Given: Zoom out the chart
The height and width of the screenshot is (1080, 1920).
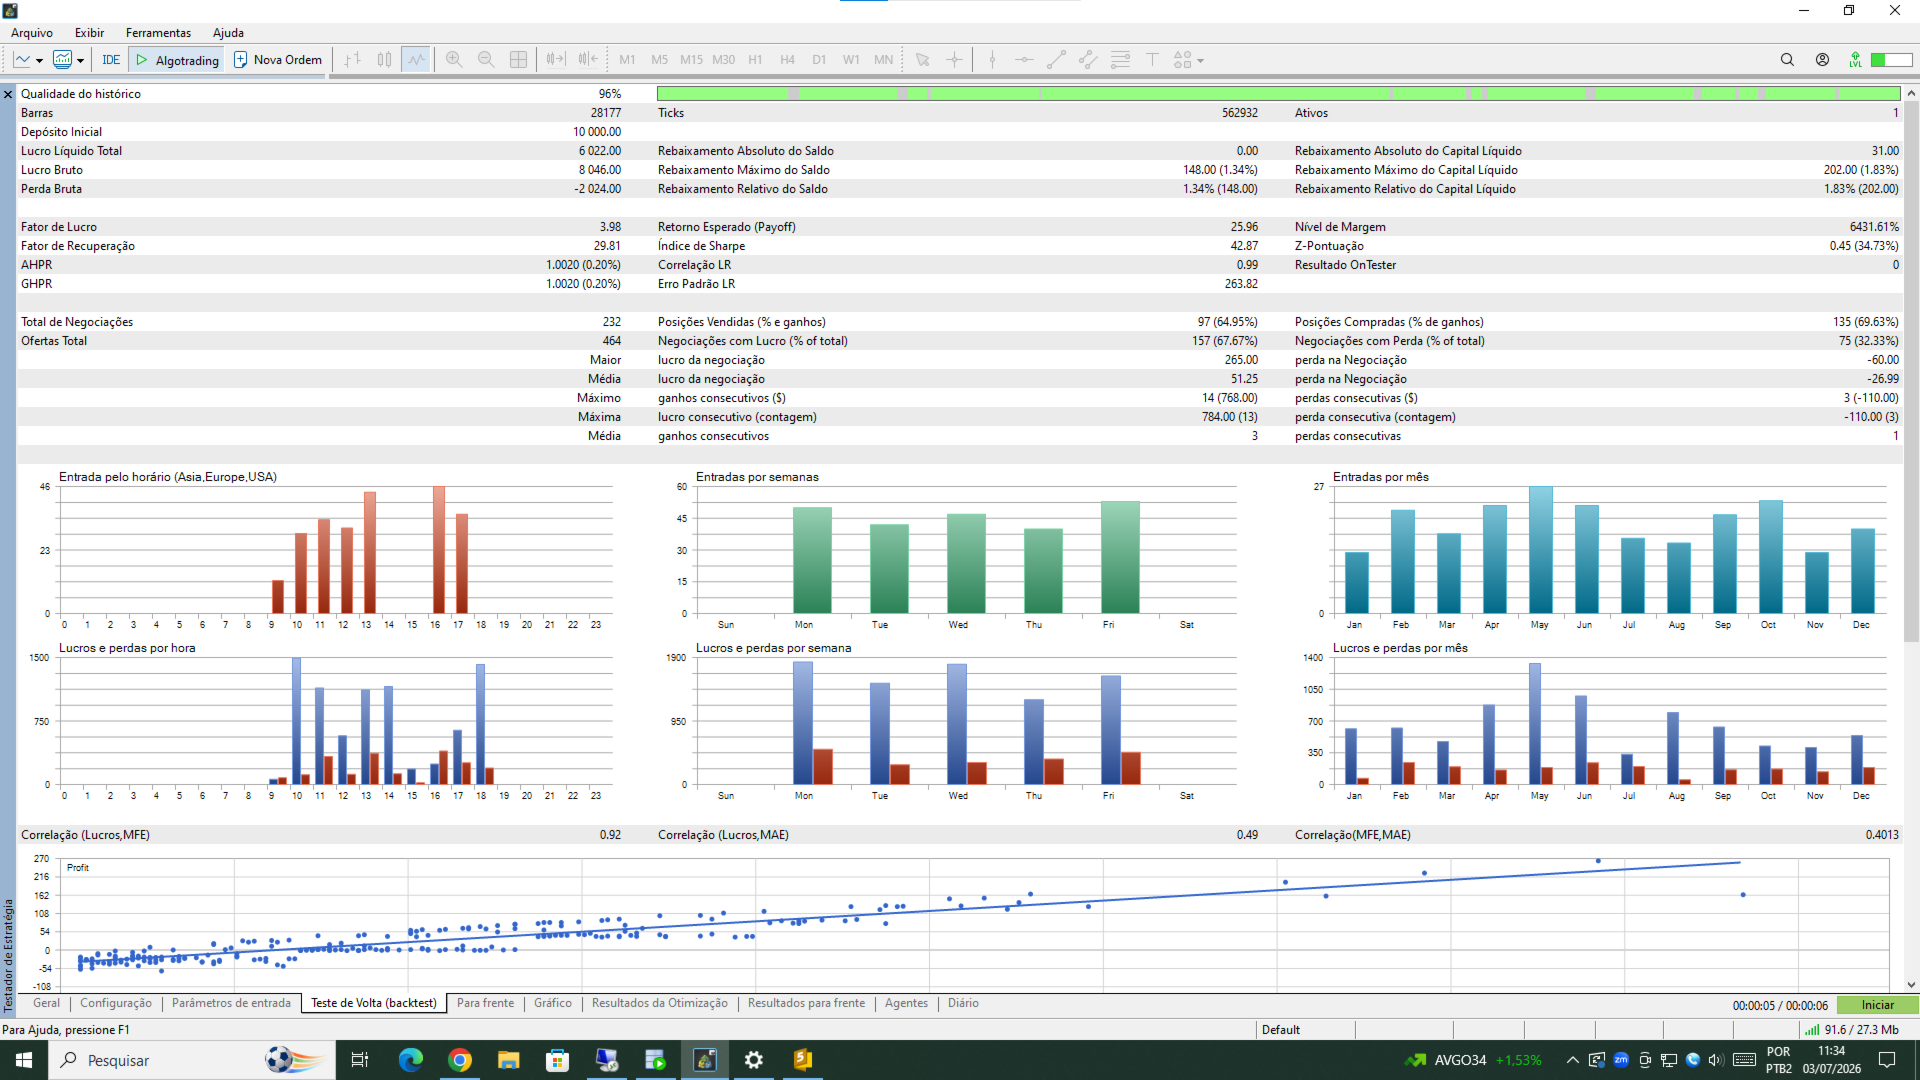Looking at the screenshot, I should click(x=486, y=60).
